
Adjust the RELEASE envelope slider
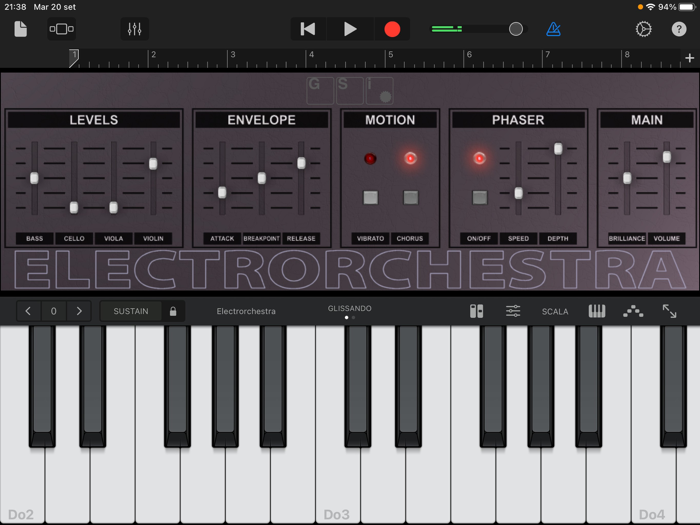tap(301, 163)
